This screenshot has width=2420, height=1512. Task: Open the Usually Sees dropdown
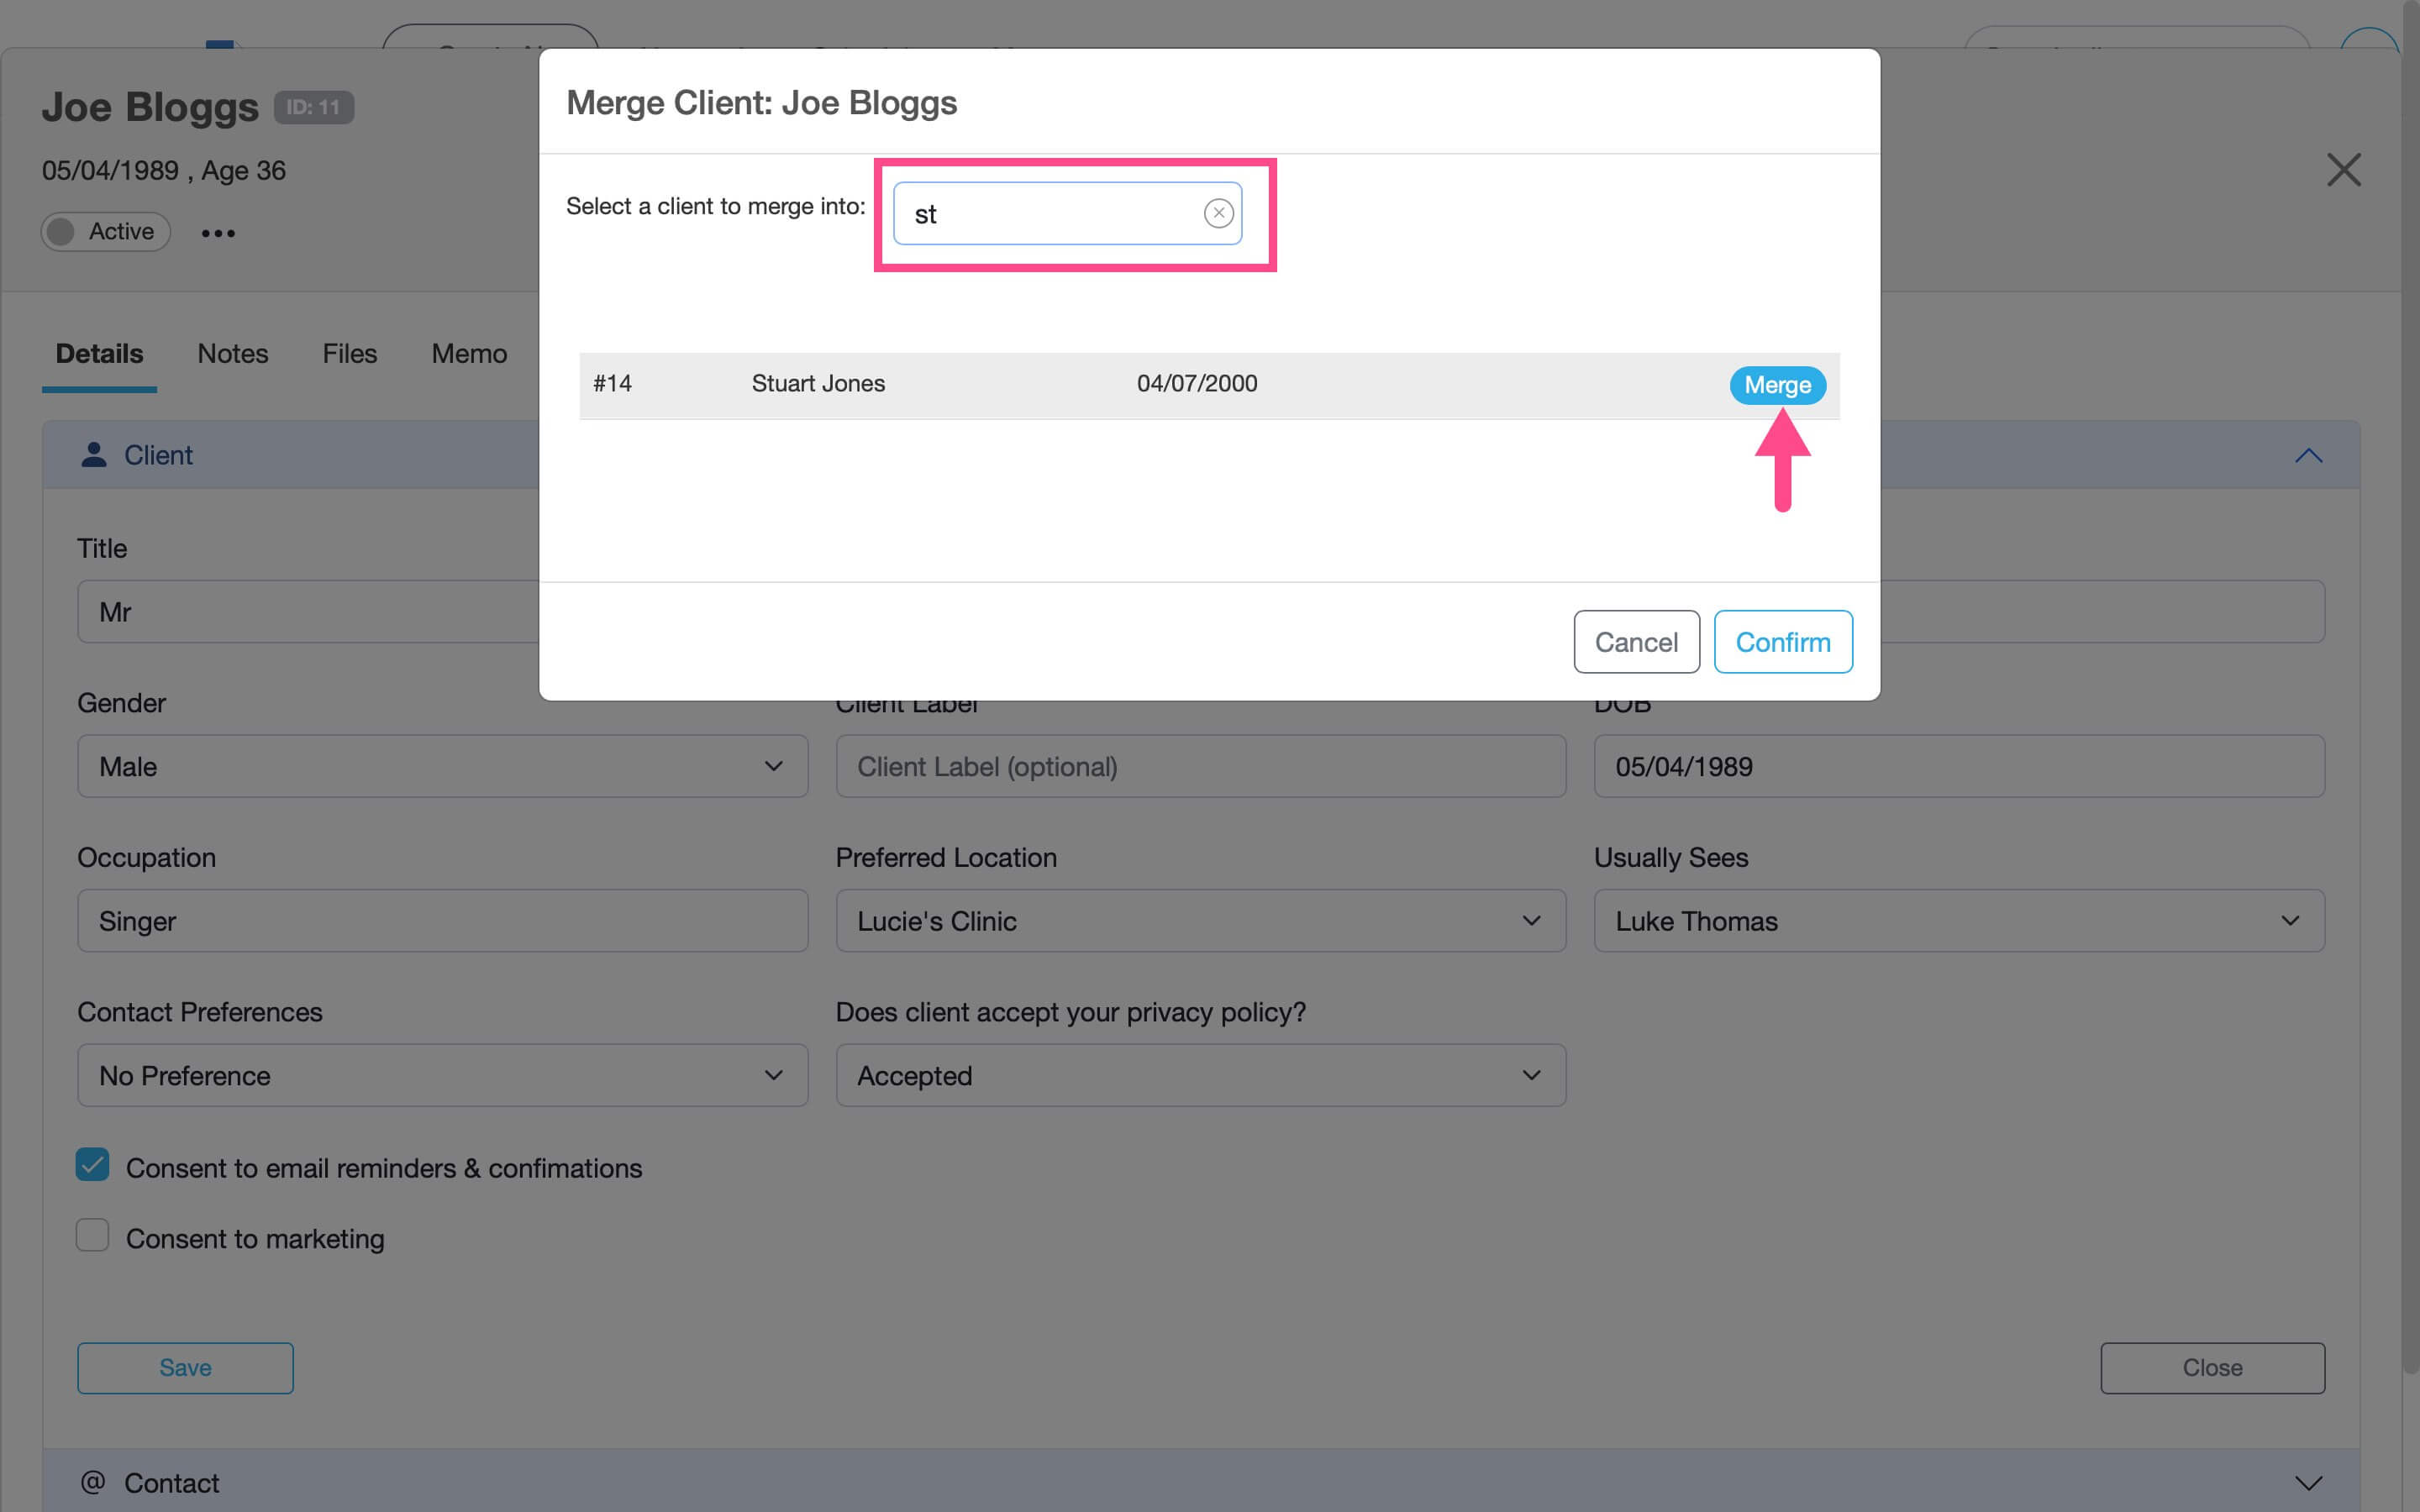[1958, 920]
